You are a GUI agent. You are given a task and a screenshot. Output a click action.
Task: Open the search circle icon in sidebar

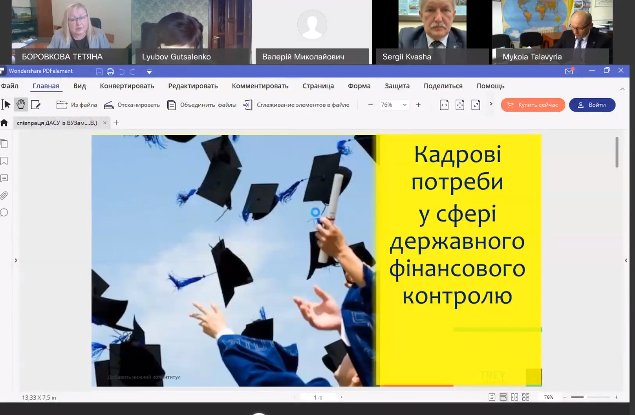(x=5, y=212)
